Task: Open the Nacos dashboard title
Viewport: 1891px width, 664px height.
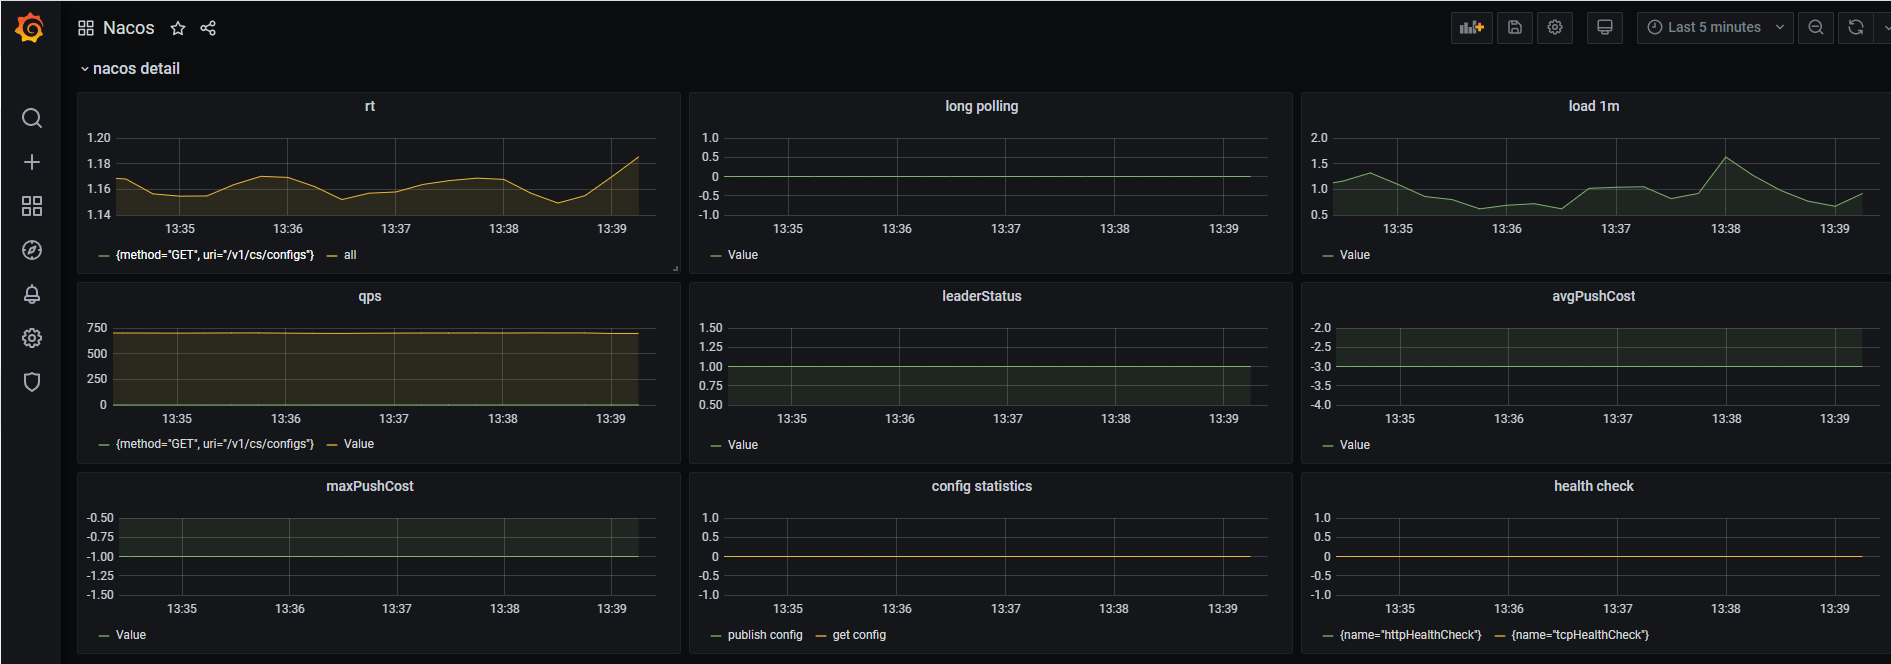Action: pos(129,28)
